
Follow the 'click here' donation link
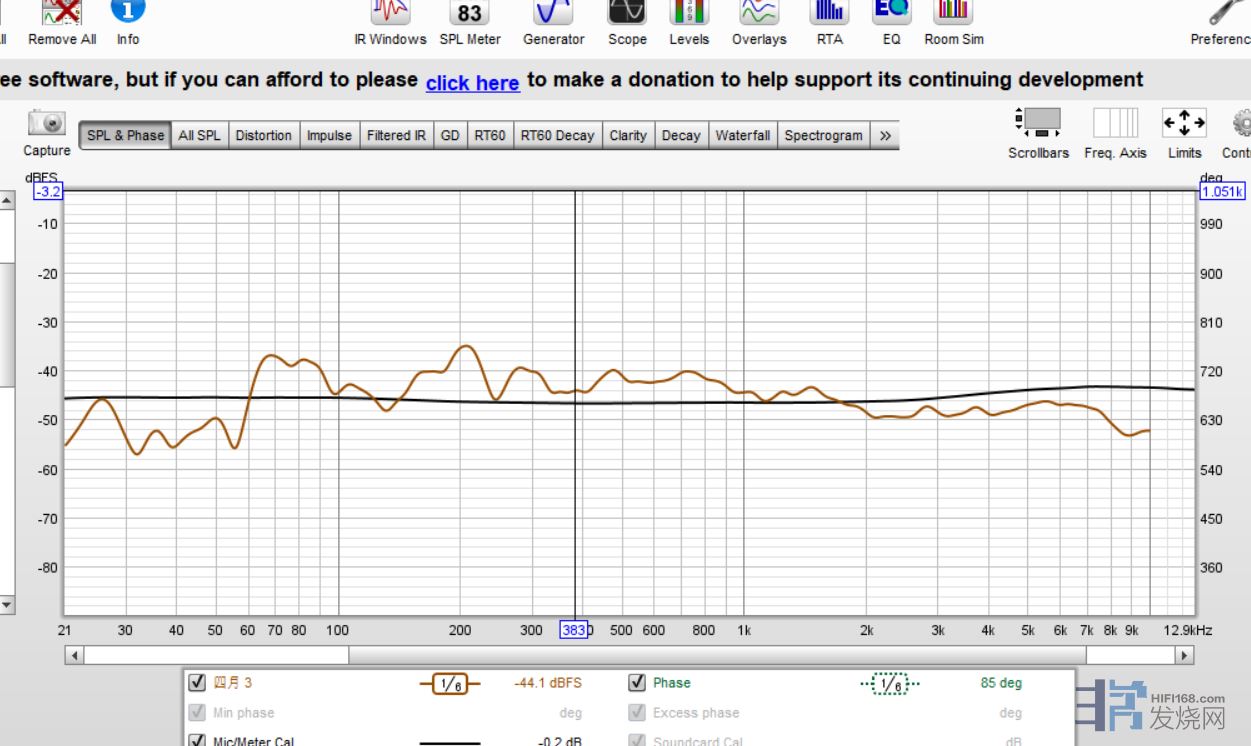pyautogui.click(x=472, y=83)
